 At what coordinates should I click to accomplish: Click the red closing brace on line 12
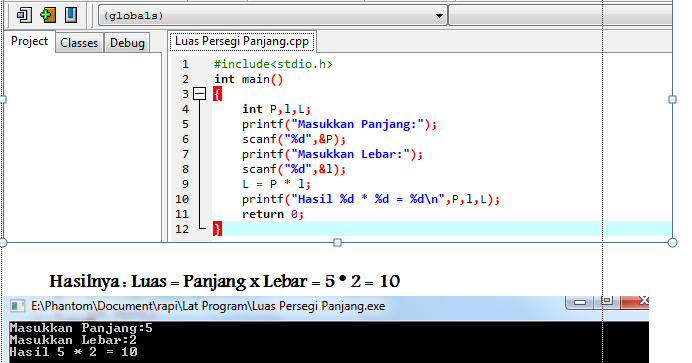coord(217,229)
